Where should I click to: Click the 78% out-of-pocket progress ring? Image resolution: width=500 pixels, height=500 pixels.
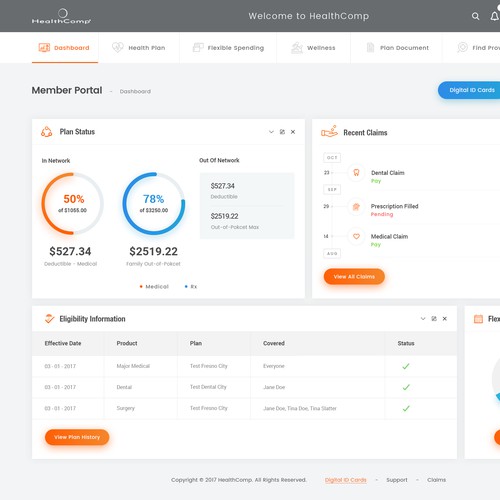(154, 203)
